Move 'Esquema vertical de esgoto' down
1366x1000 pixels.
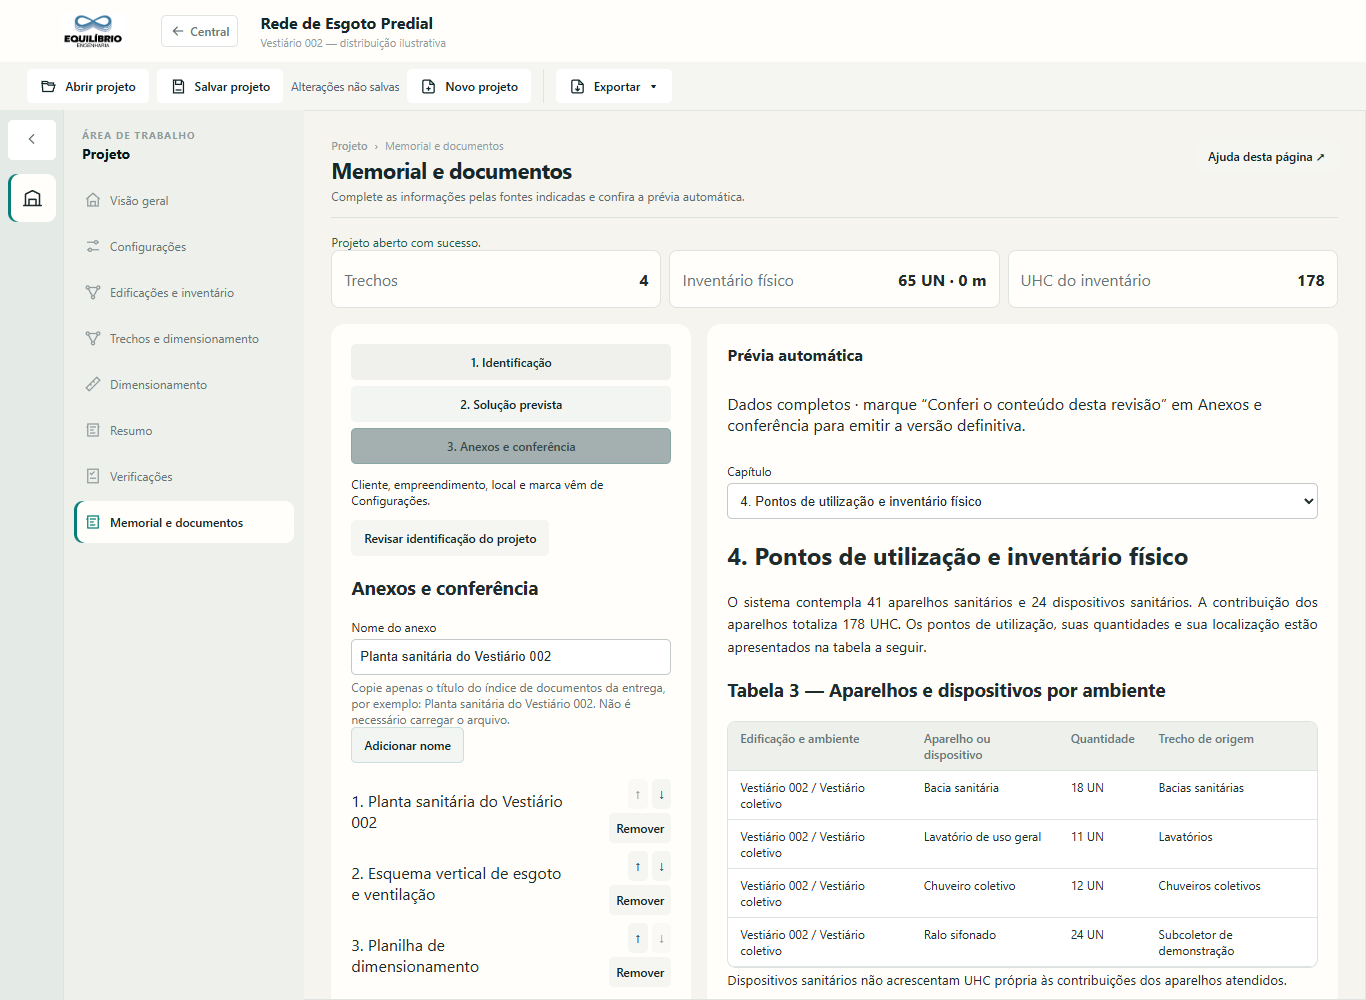click(x=661, y=867)
